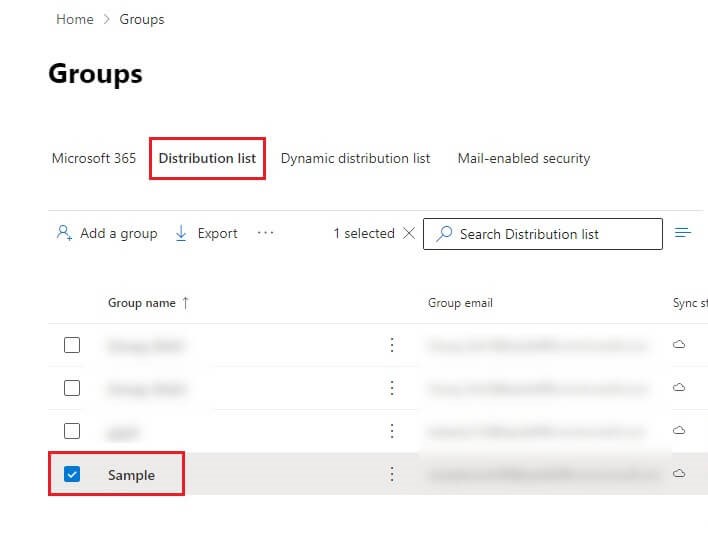
Task: Switch to the Microsoft 365 tab
Action: (94, 158)
